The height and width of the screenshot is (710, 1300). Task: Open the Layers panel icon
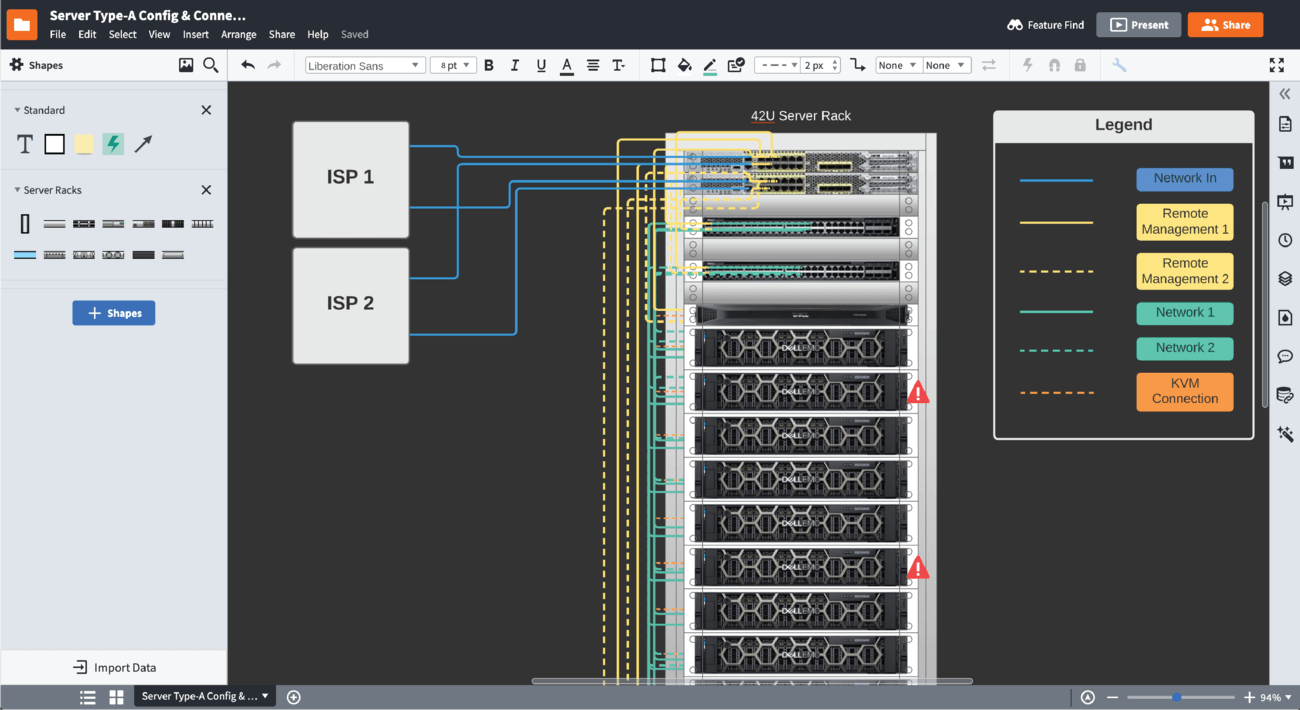(x=1285, y=279)
